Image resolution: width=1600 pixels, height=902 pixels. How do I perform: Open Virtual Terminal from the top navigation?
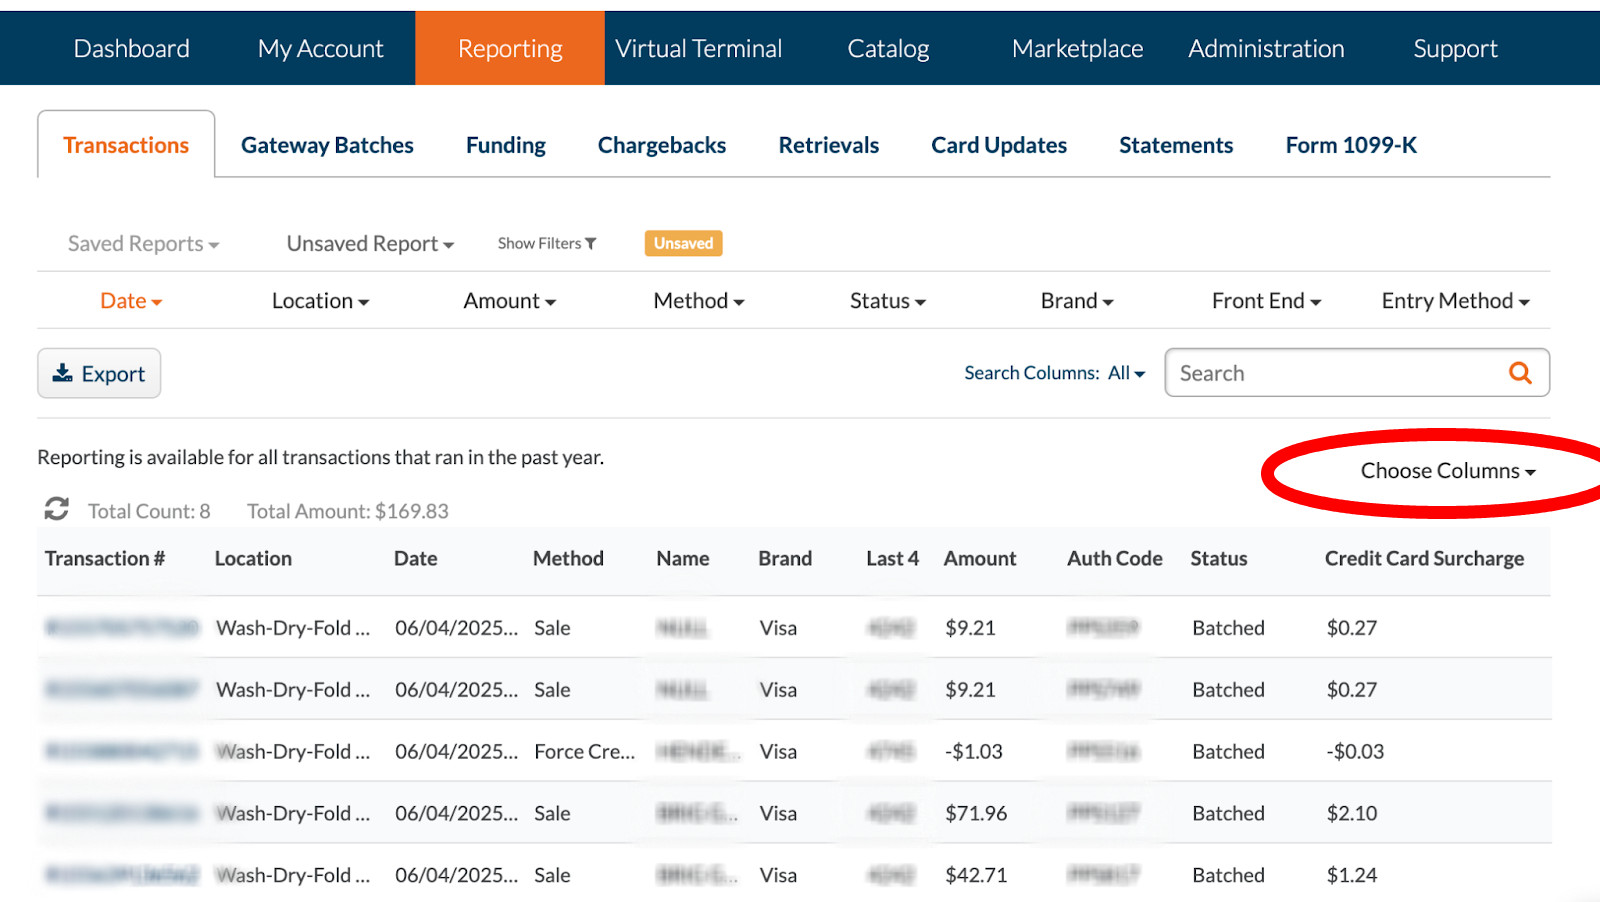(699, 48)
